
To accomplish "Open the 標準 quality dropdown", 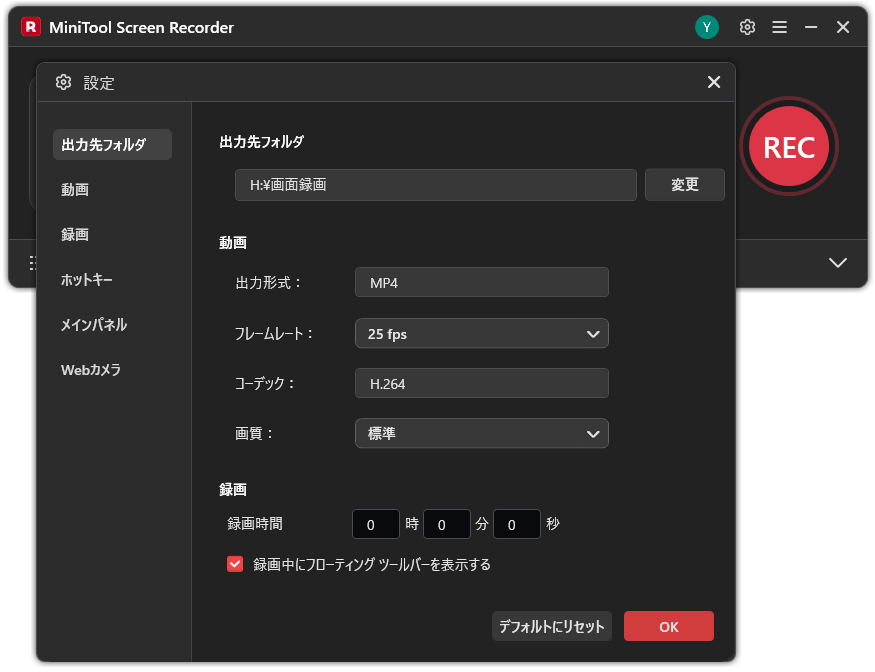I will coord(482,434).
